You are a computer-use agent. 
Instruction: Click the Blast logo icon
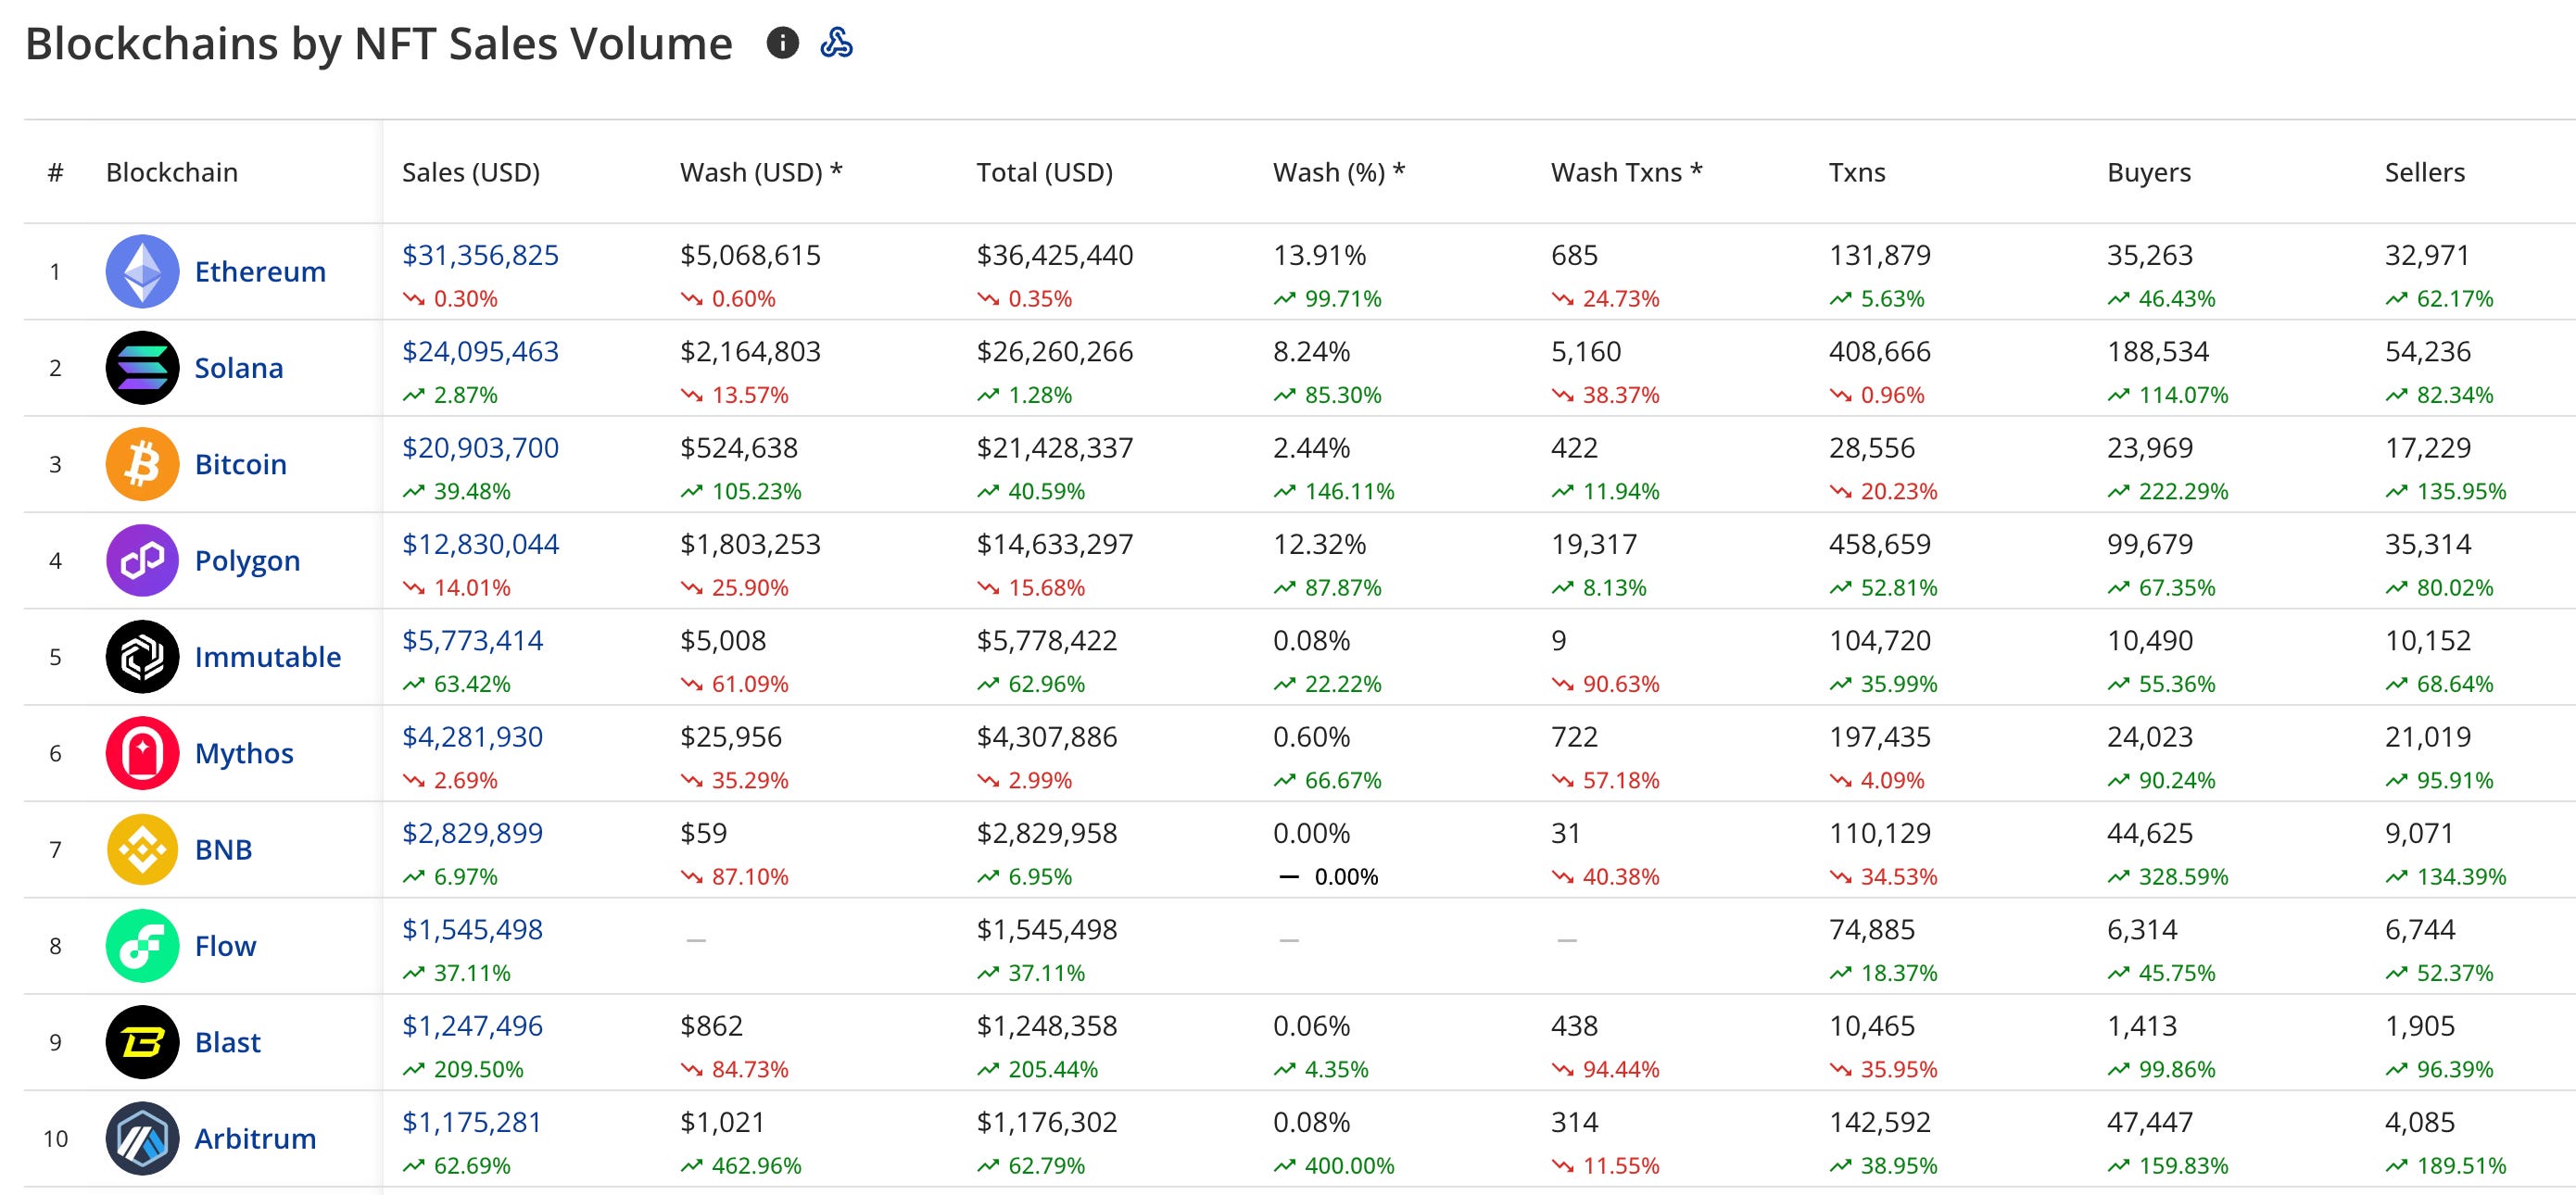click(x=142, y=1042)
